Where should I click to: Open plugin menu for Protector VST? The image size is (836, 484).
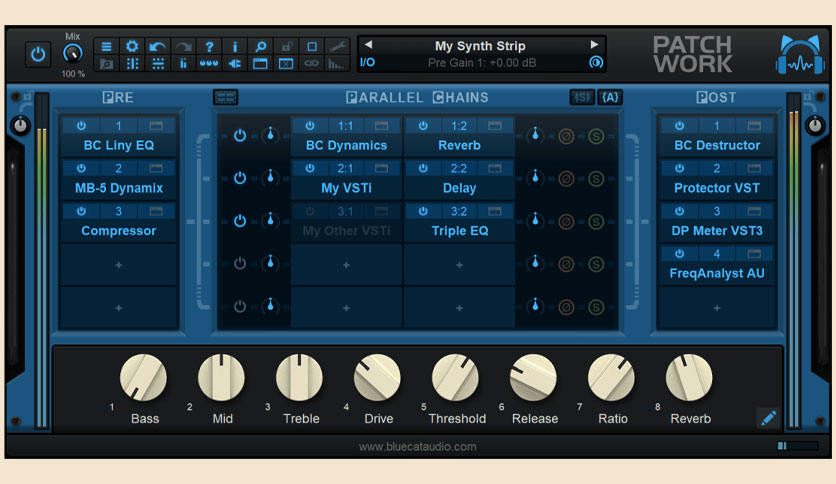(x=717, y=188)
